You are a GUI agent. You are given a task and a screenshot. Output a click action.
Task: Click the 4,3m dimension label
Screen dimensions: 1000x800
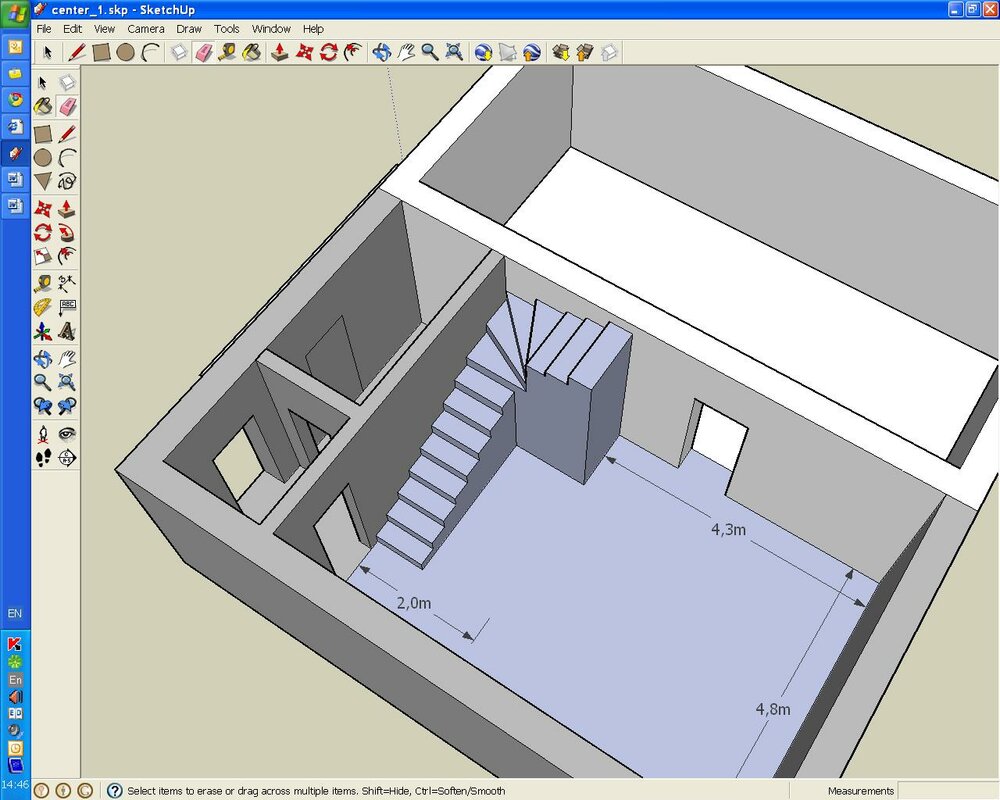point(728,530)
